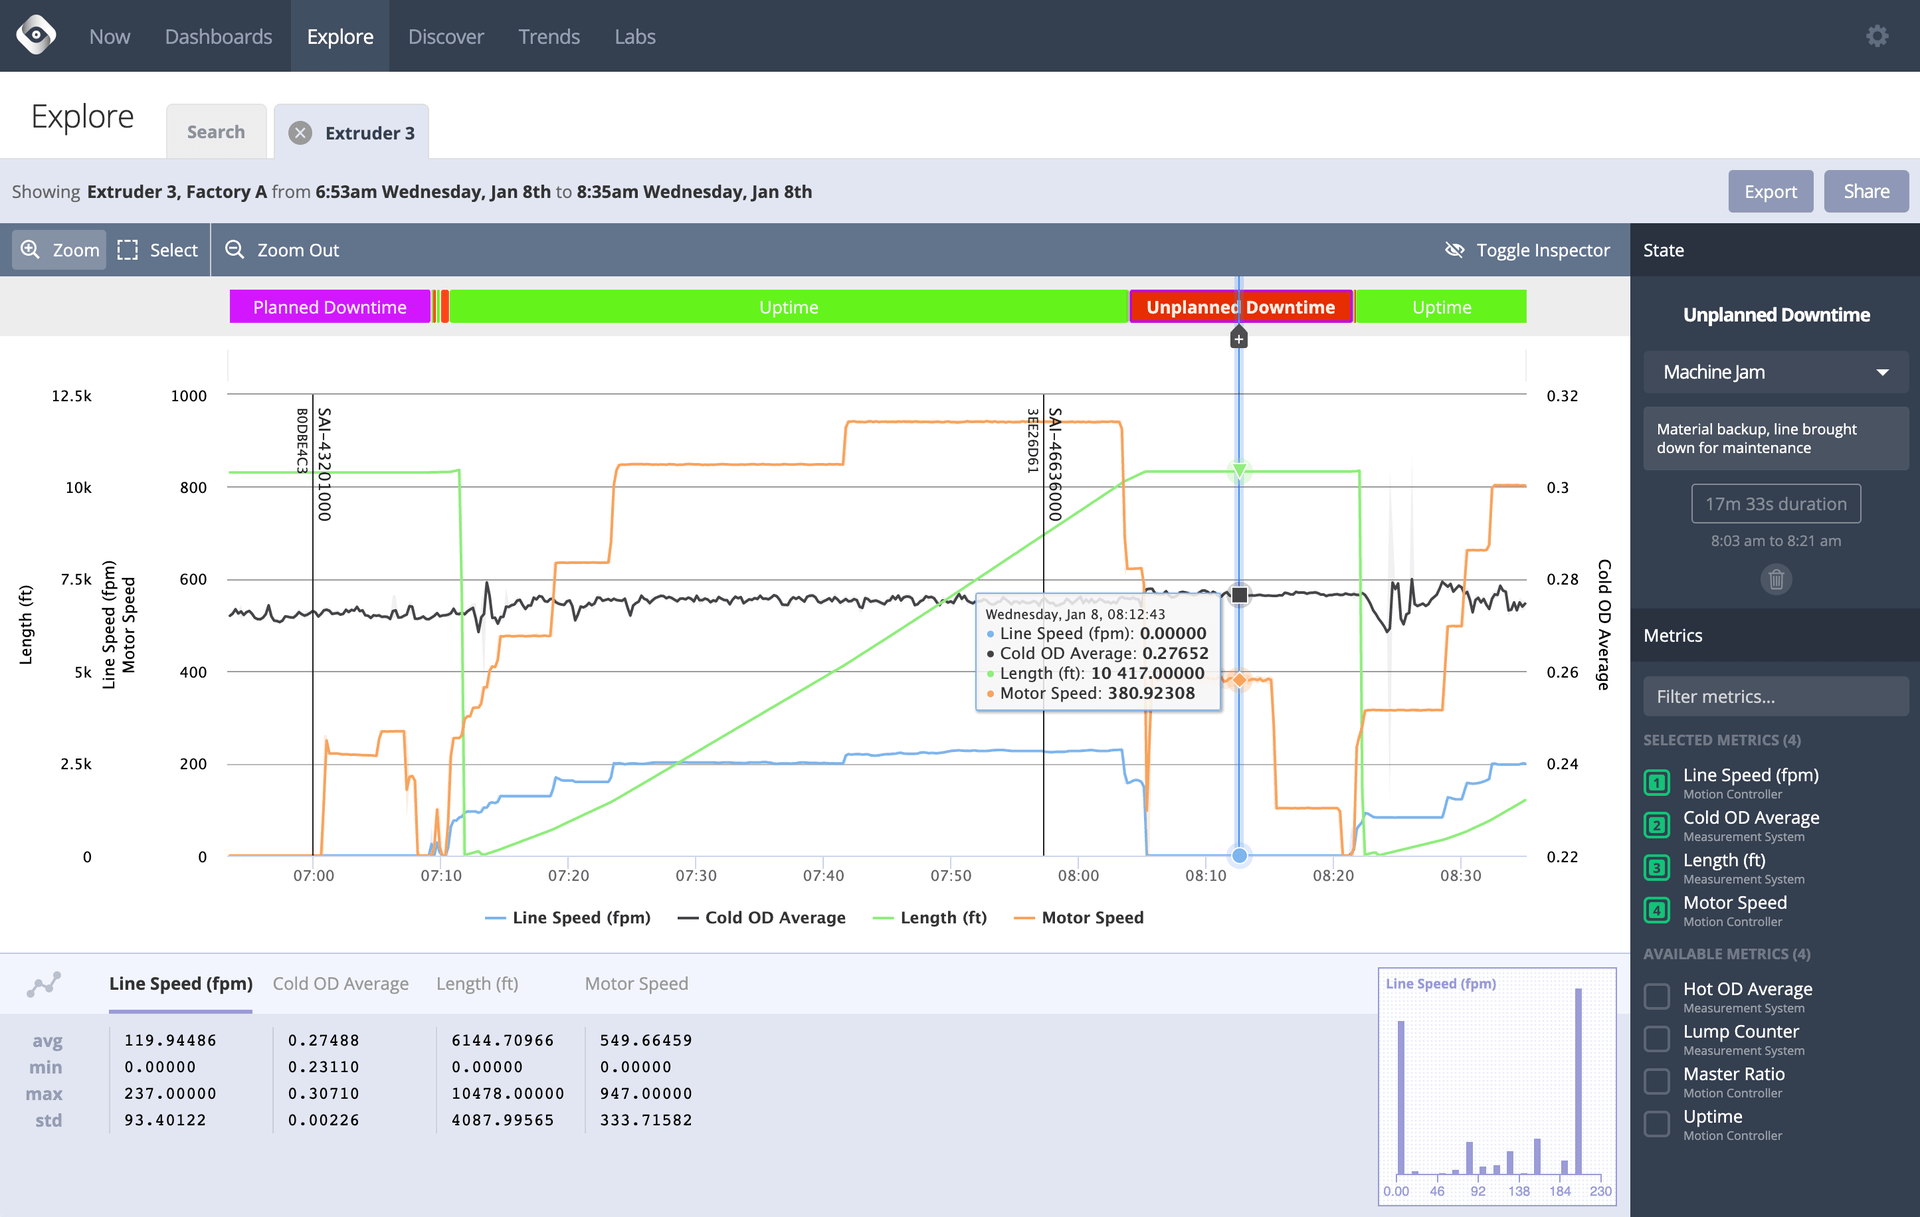Collapse the Metrics section header
Screen dimensions: 1920x1217
pyautogui.click(x=1672, y=635)
